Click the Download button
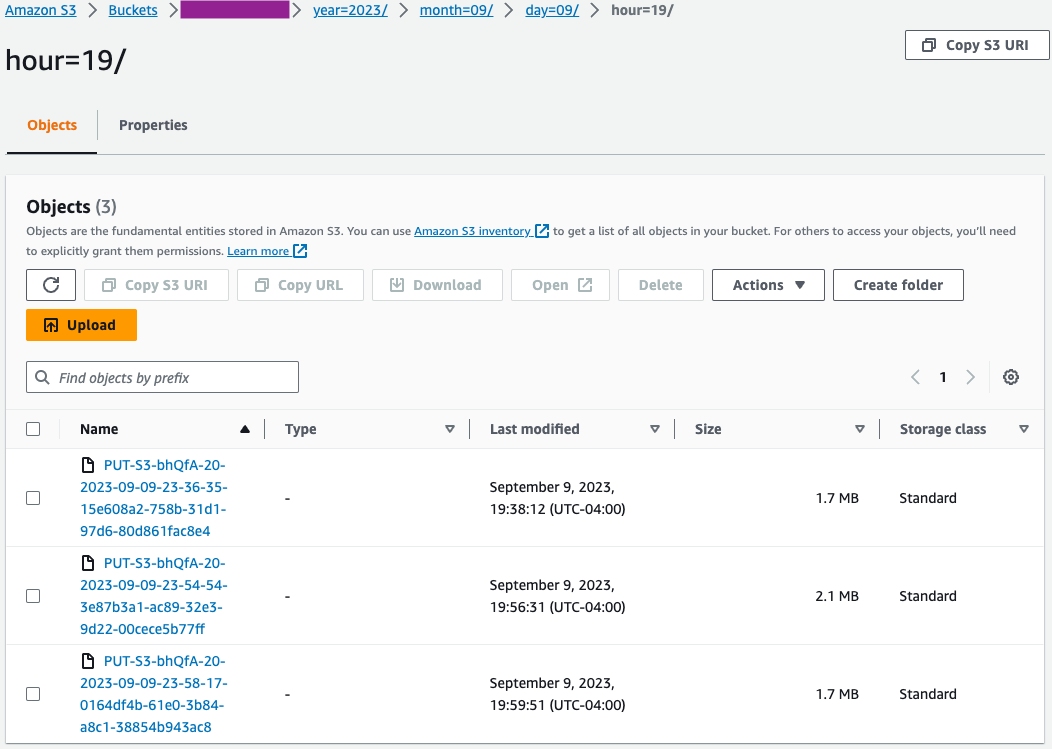The width and height of the screenshot is (1052, 749). tap(437, 285)
